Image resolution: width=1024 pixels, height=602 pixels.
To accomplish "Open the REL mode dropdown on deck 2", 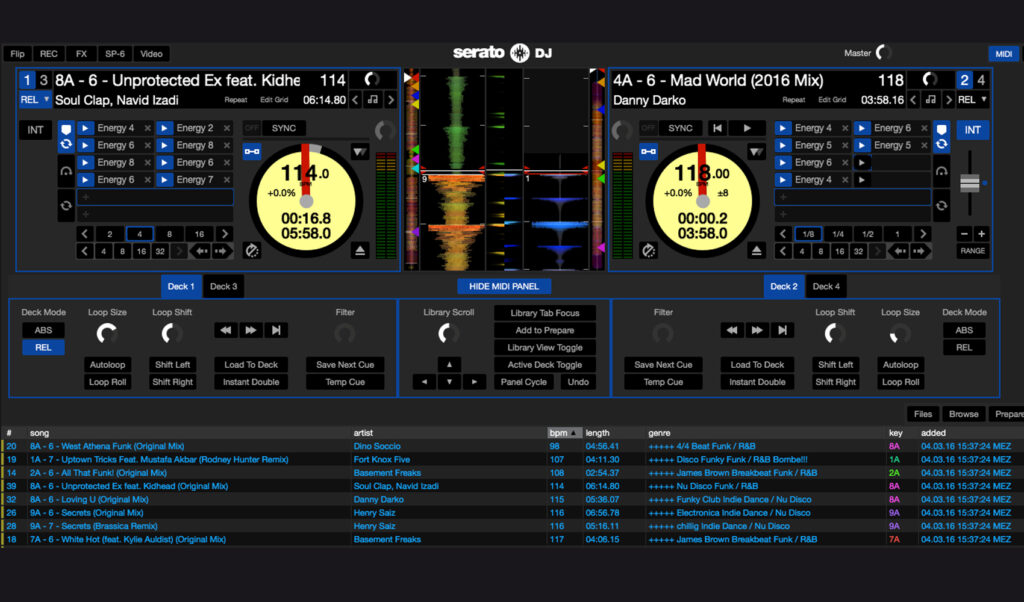I will click(x=972, y=100).
